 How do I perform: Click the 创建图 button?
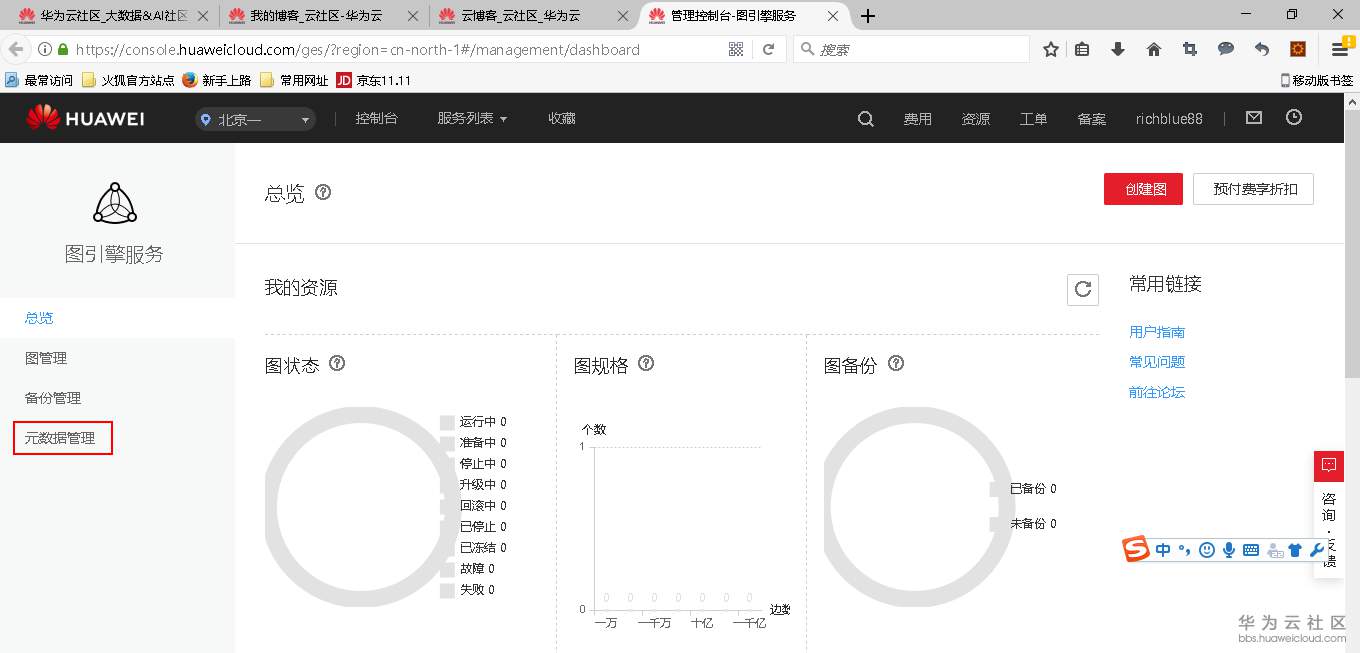[1143, 188]
